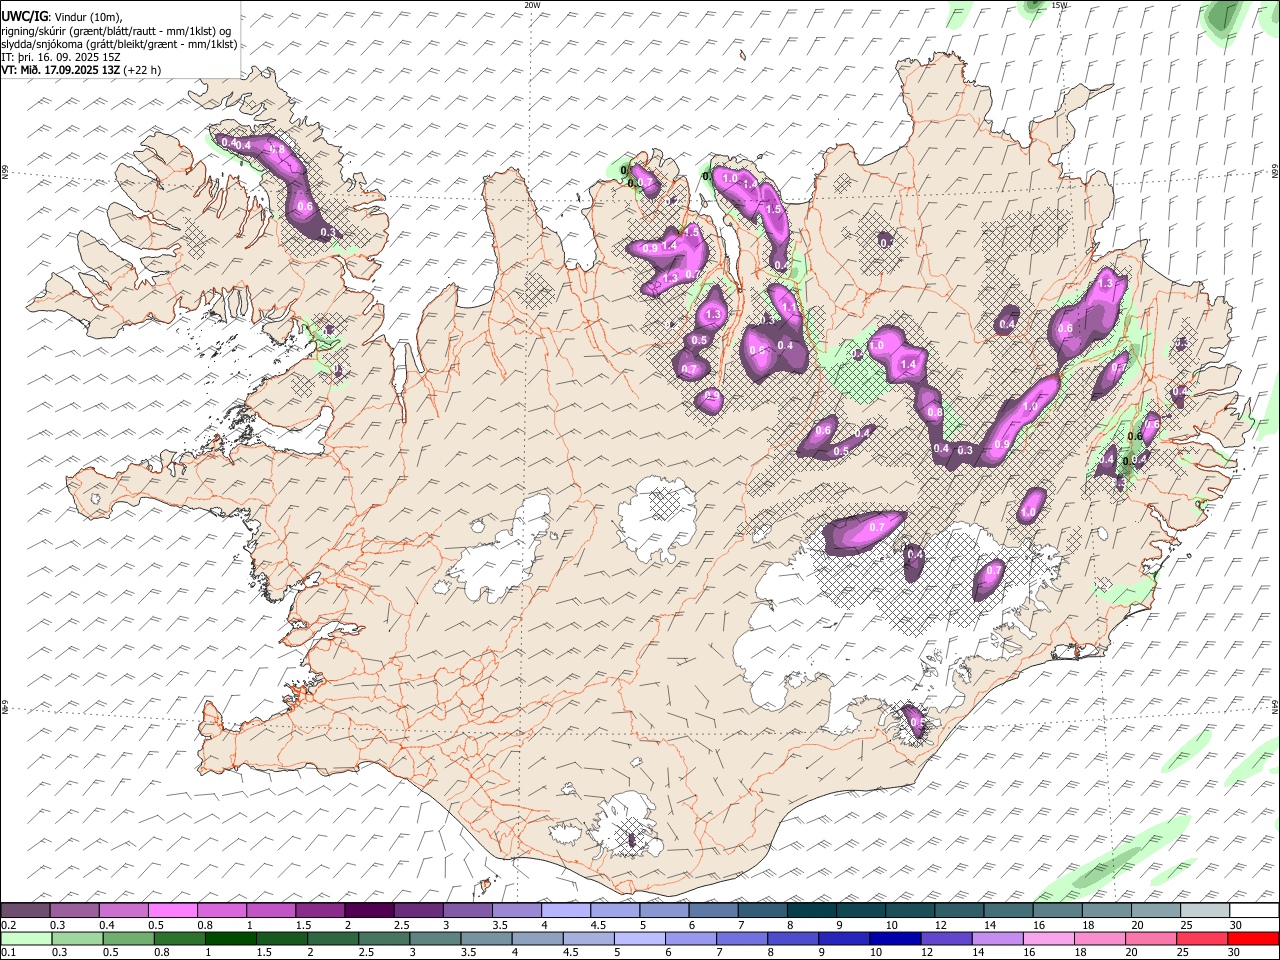Click the light pink 16 swatch in bottom row

point(1047,938)
